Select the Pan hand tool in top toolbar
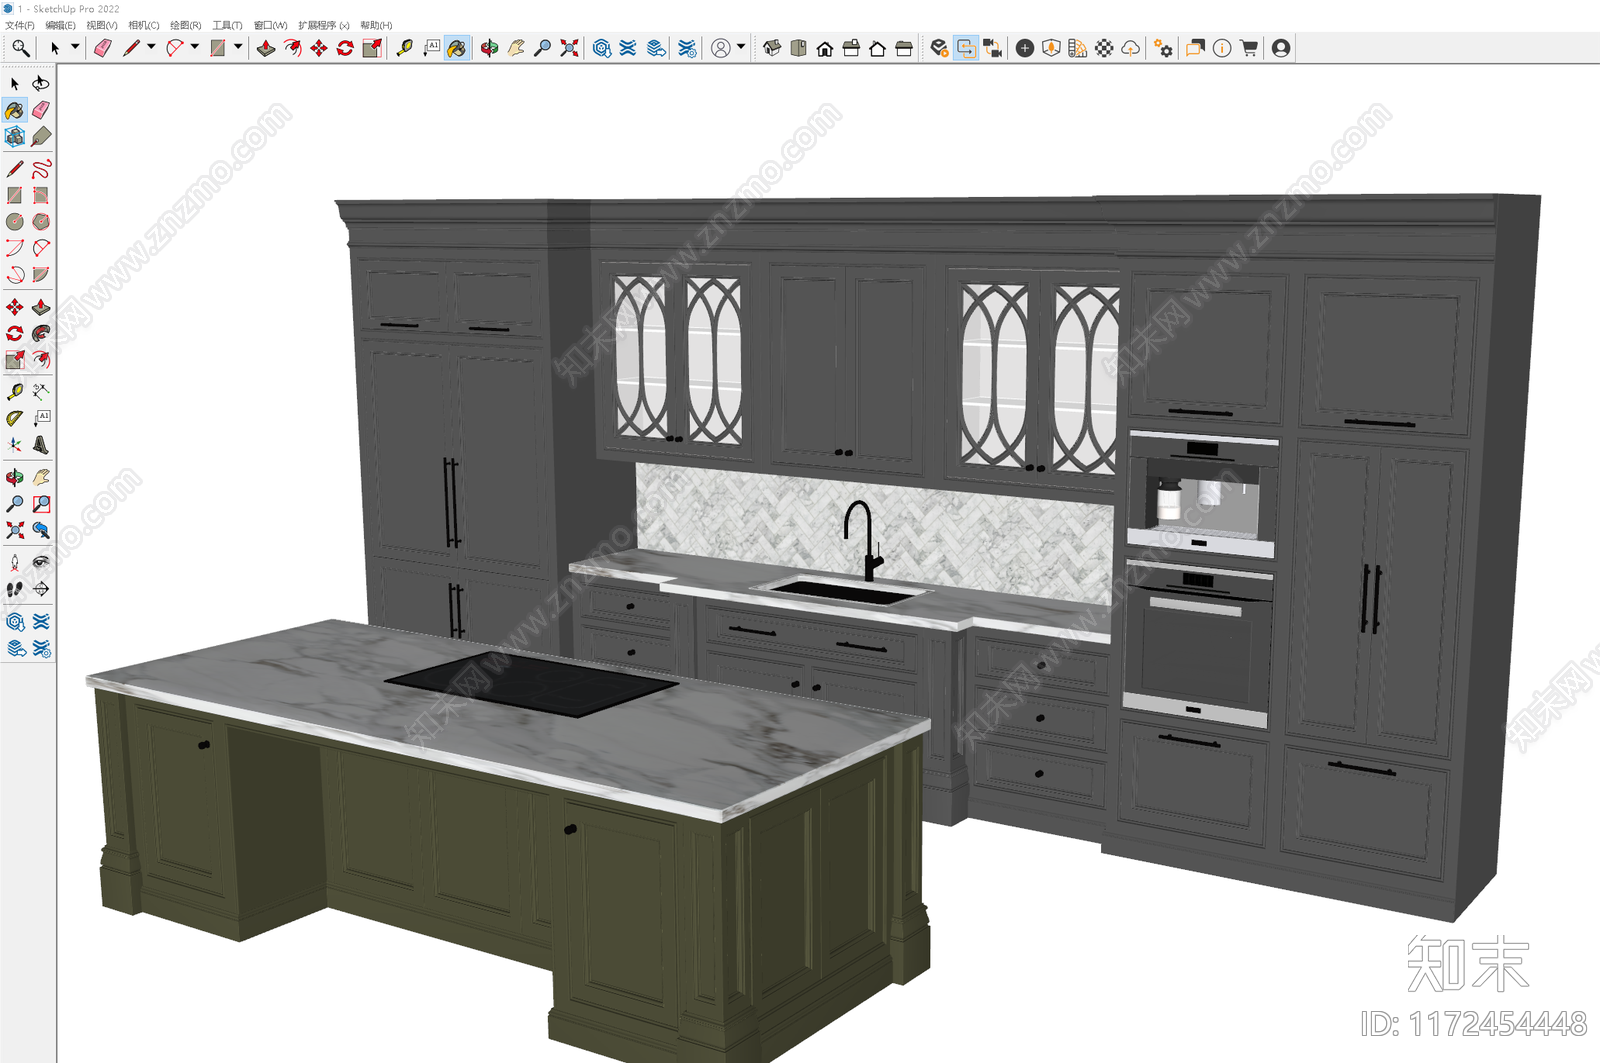 [x=516, y=48]
